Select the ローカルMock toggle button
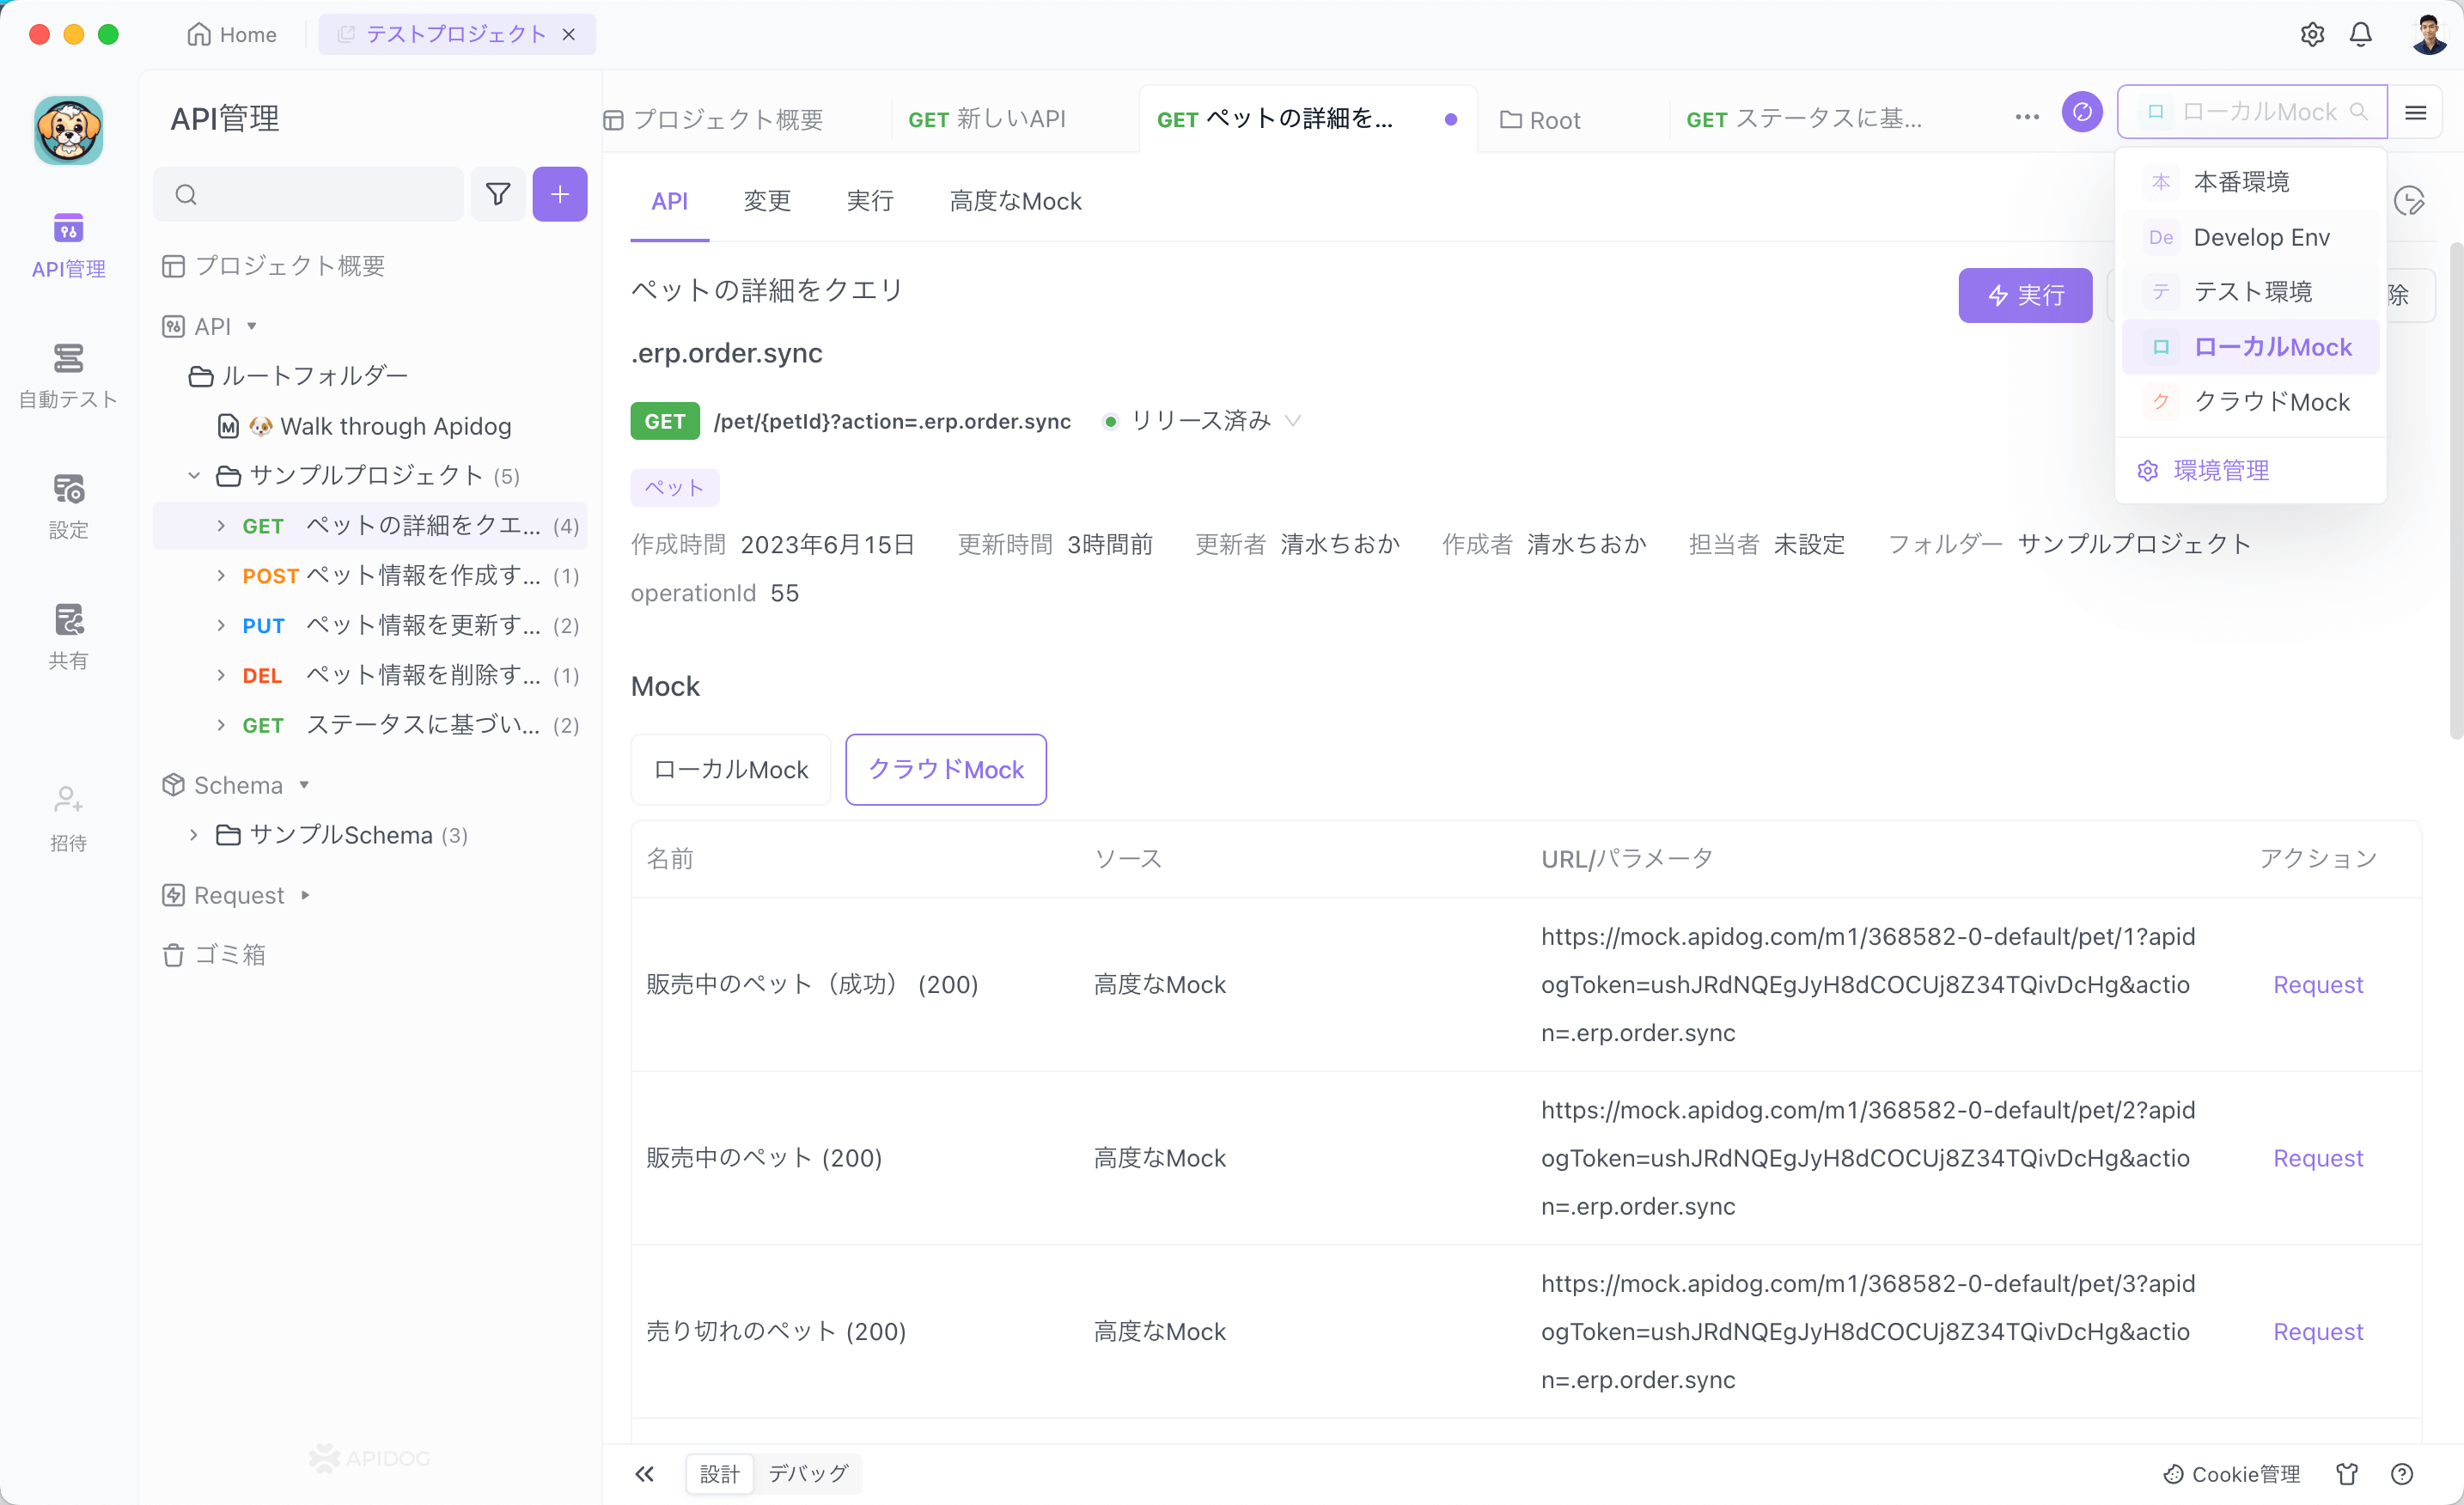Viewport: 2464px width, 1505px height. pos(731,769)
